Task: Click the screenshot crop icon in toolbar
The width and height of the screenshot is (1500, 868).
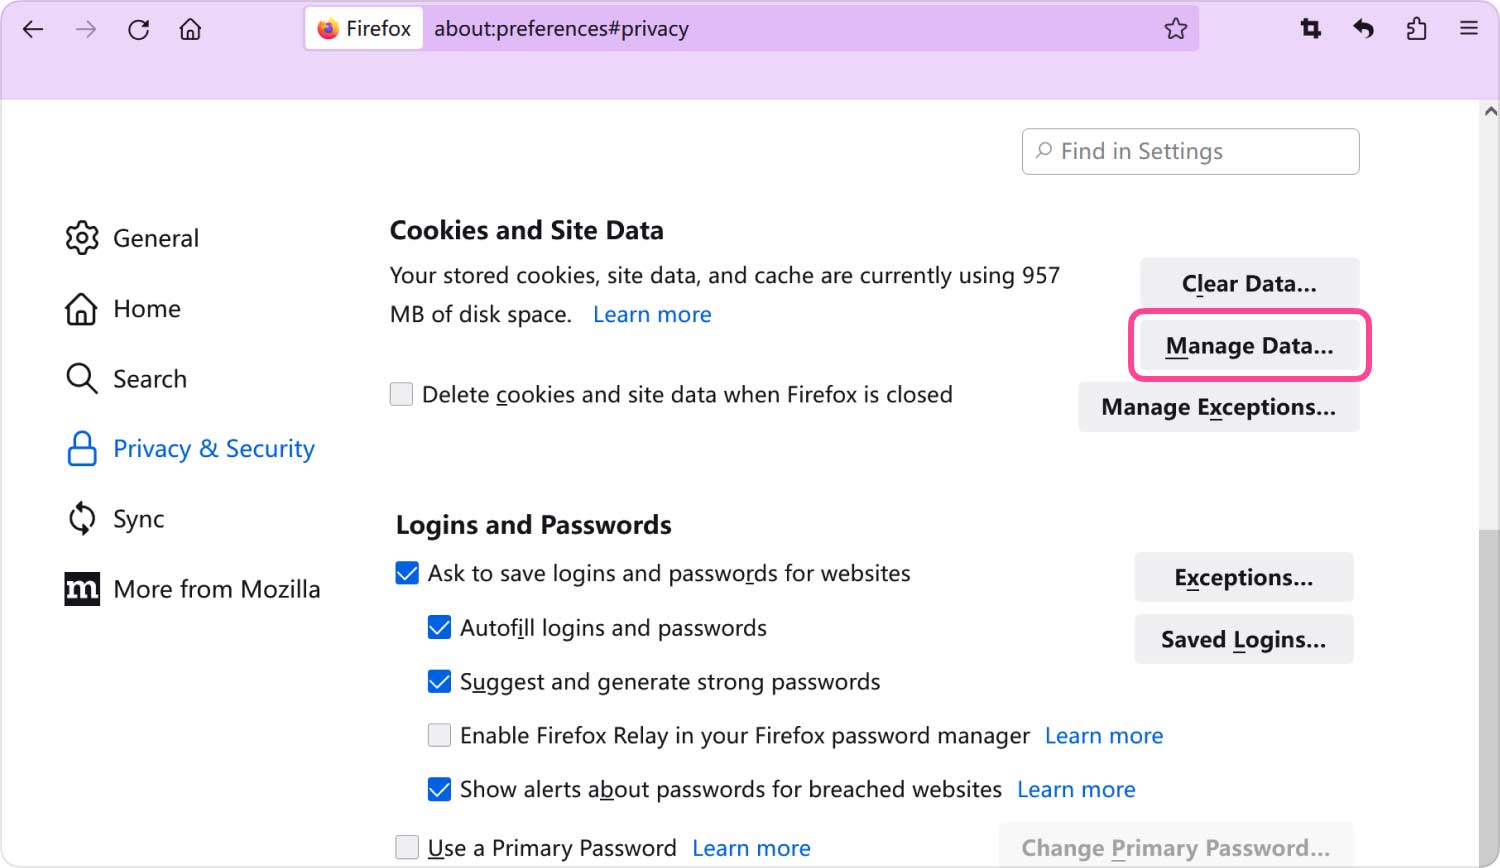Action: click(x=1310, y=29)
